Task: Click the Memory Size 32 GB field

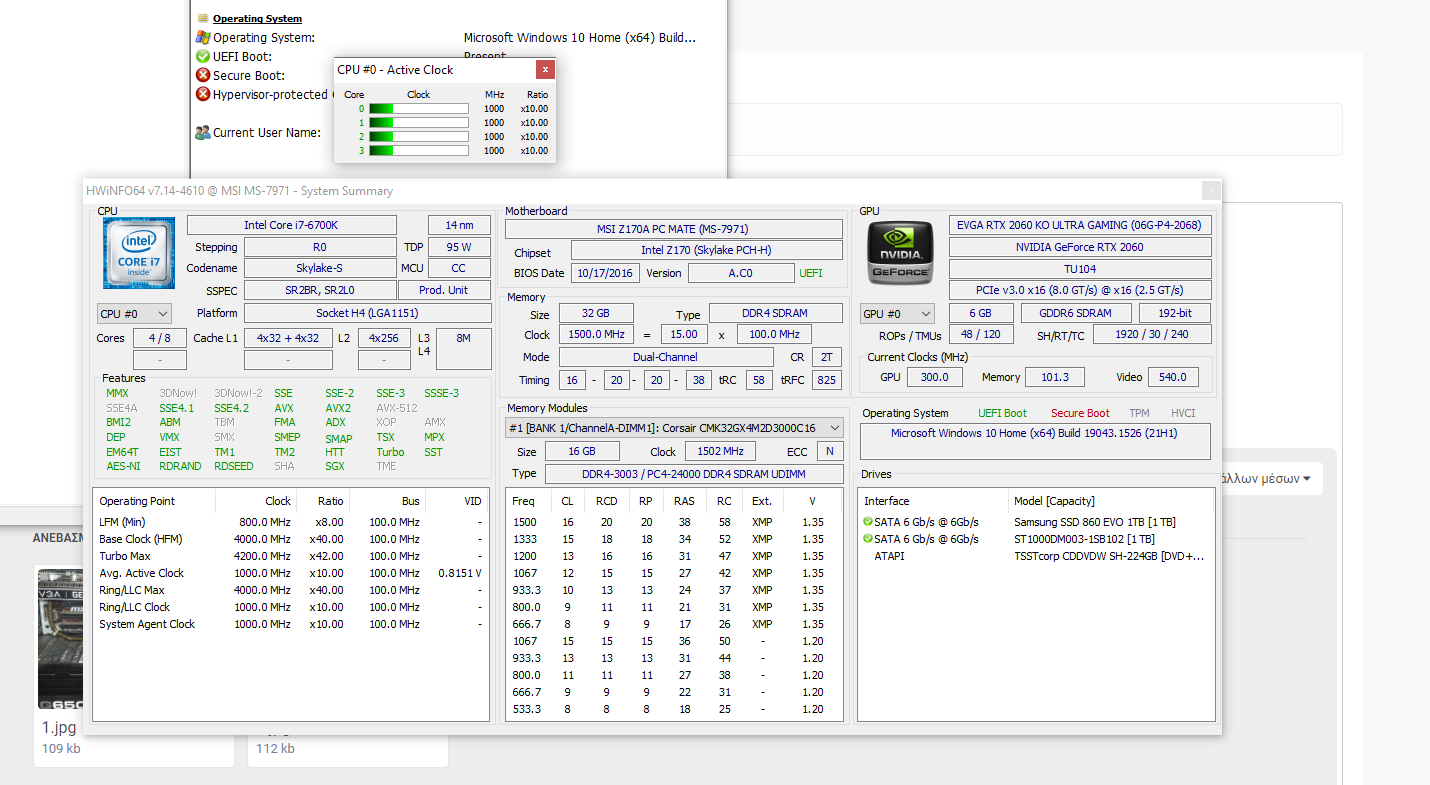Action: [x=595, y=313]
